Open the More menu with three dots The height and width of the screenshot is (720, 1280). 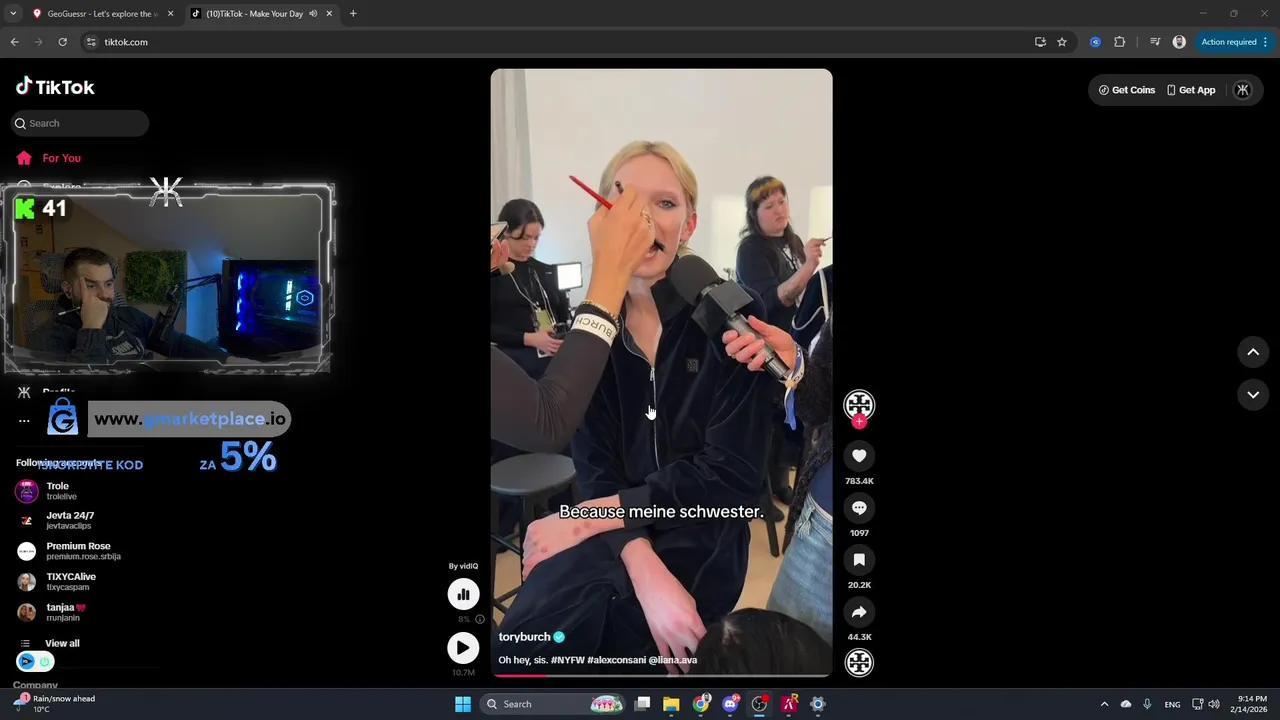(24, 421)
